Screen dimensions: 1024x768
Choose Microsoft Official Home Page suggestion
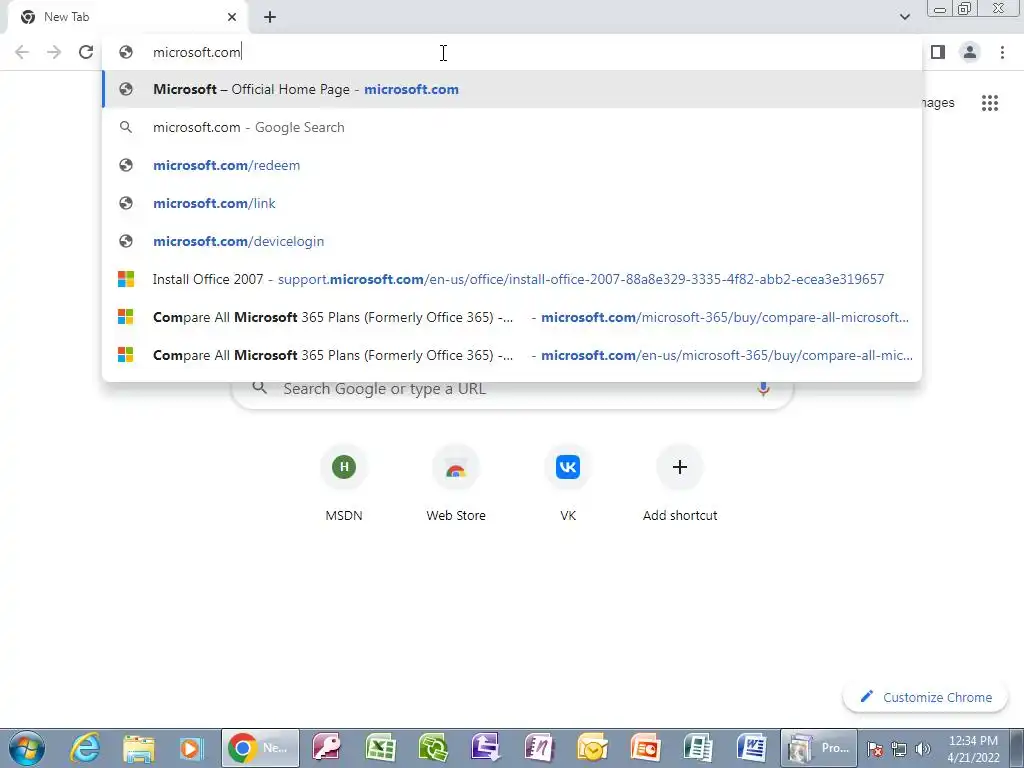point(511,89)
